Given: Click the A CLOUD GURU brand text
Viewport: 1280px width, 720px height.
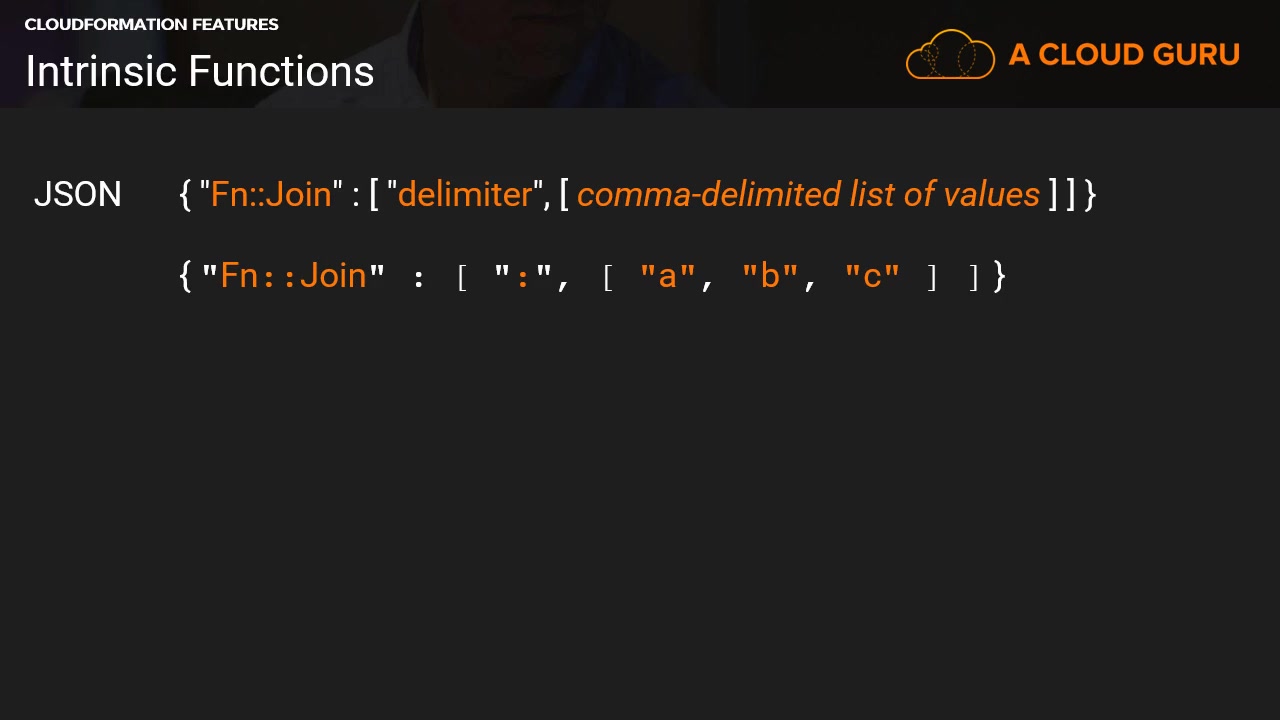Looking at the screenshot, I should [1124, 55].
